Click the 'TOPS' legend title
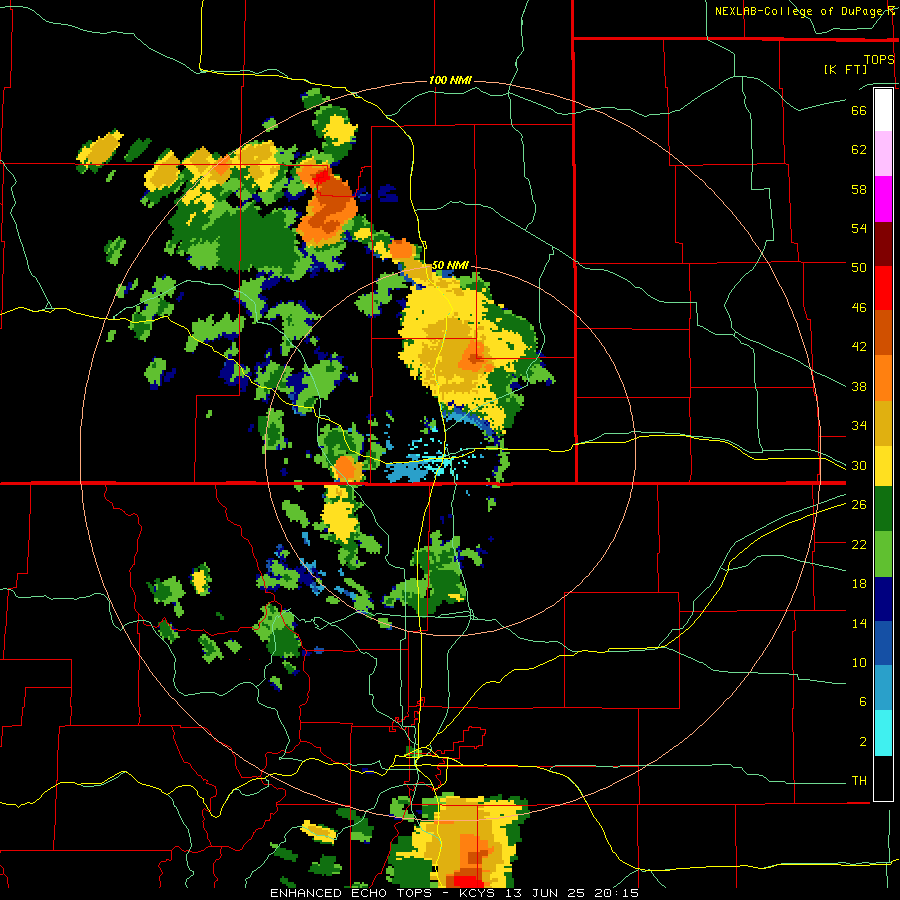 [x=879, y=59]
